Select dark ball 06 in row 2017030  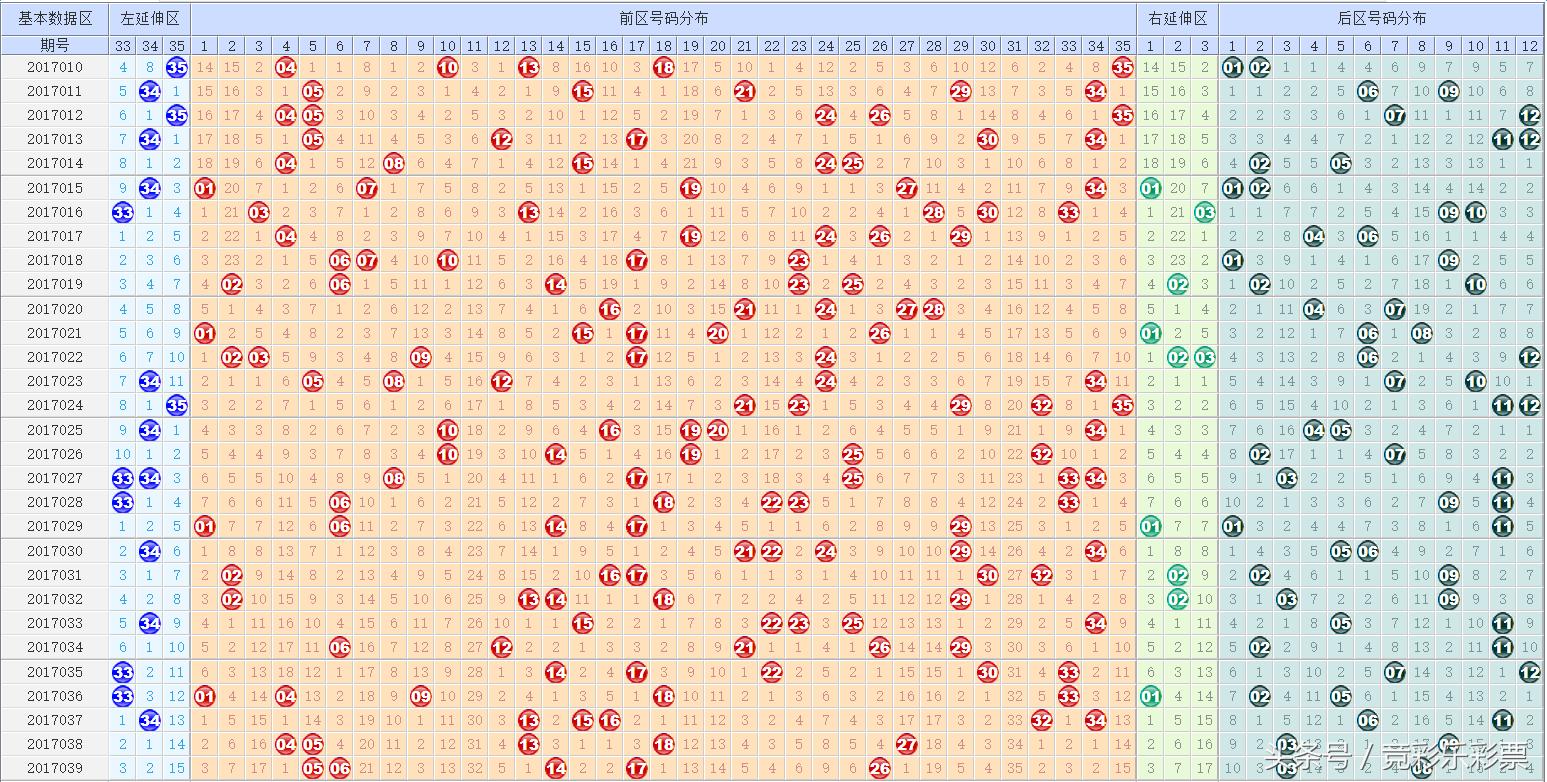[x=1368, y=551]
